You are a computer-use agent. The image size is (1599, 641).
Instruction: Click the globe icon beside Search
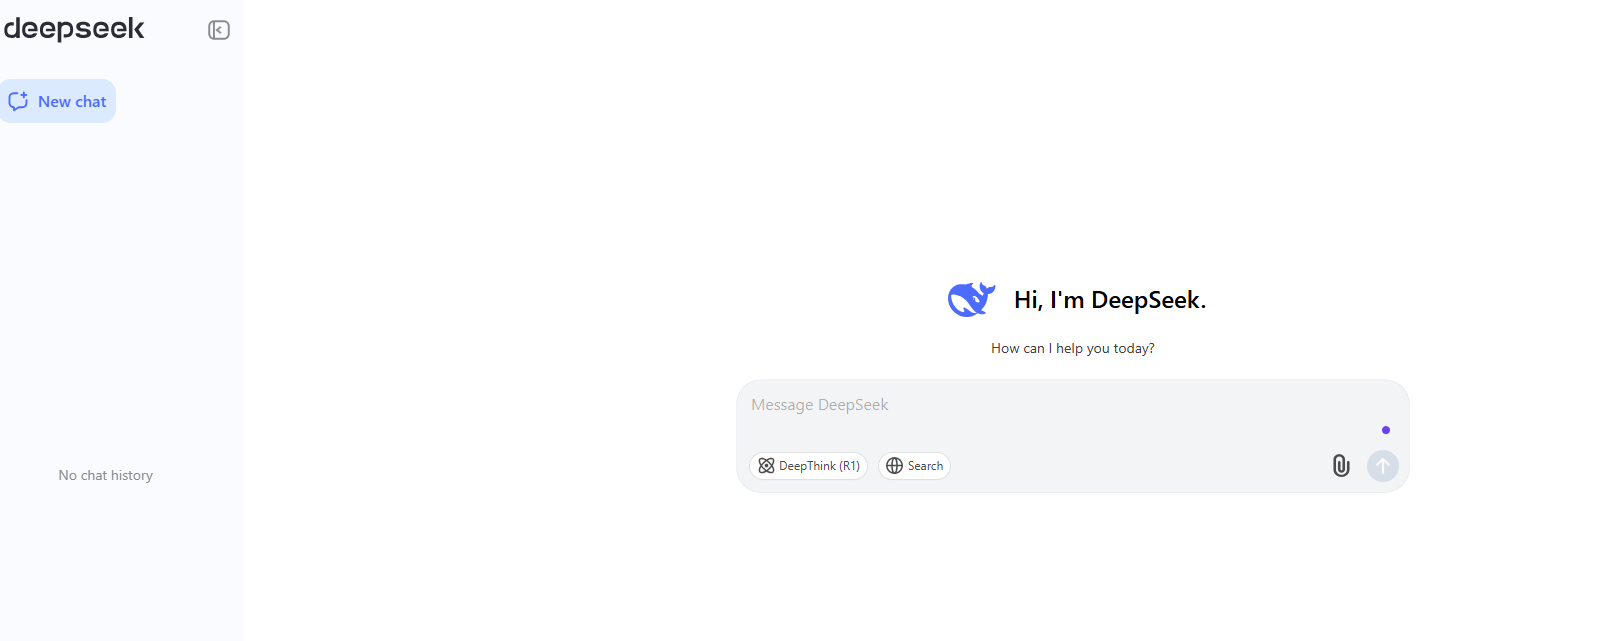click(x=895, y=466)
